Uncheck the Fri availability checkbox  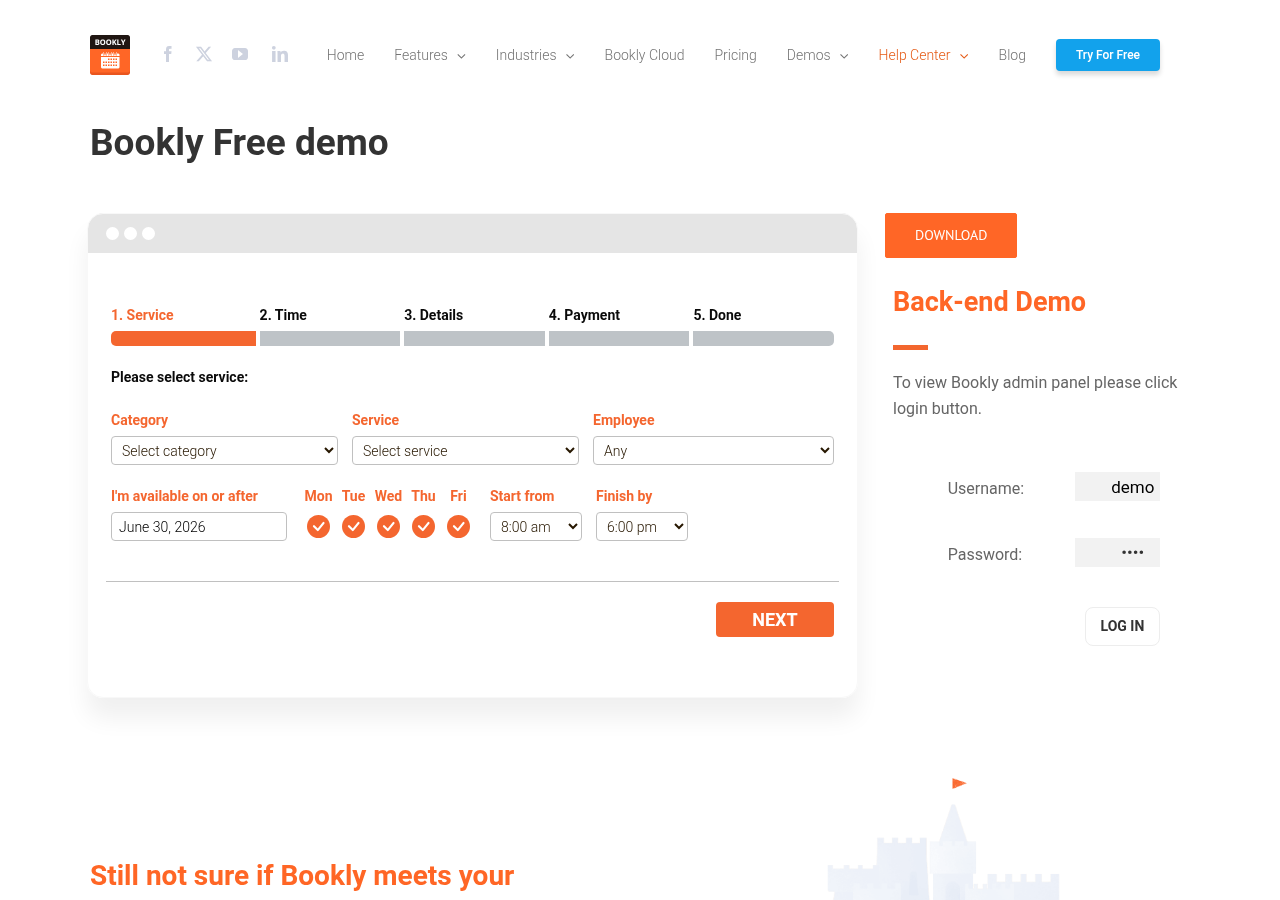tap(458, 526)
